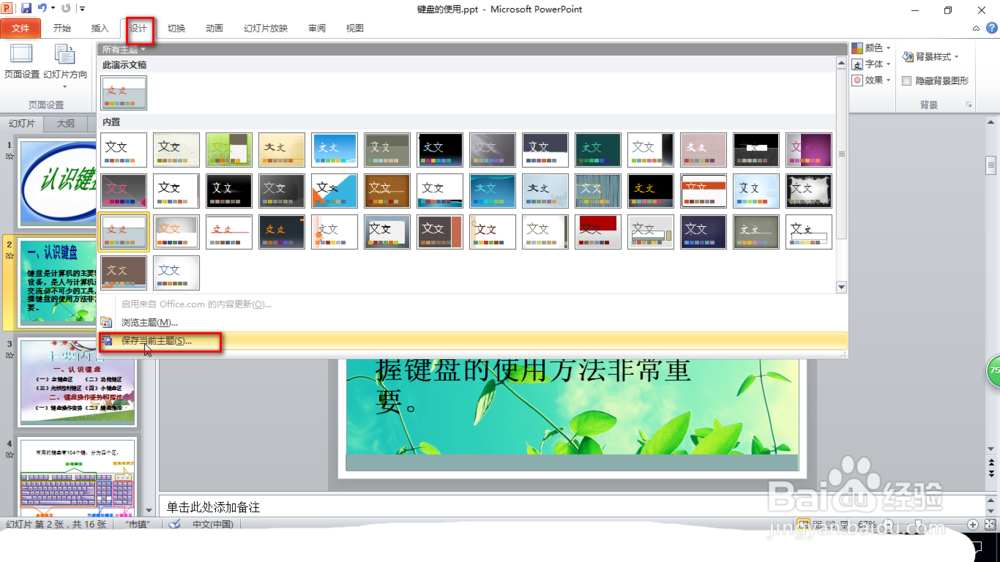
Task: Click the spell check icon in status bar
Action: 174,524
